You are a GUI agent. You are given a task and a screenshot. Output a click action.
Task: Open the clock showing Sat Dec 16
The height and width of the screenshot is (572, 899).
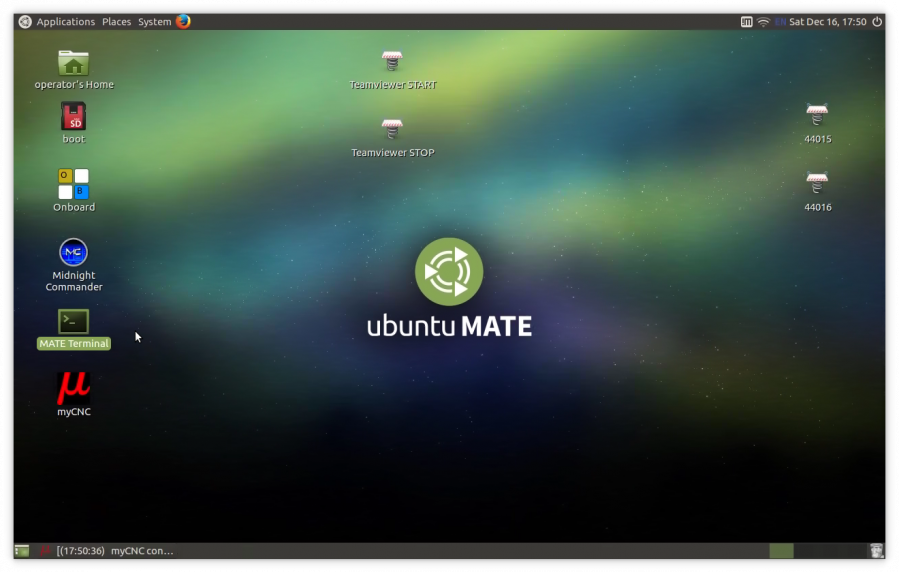point(827,22)
